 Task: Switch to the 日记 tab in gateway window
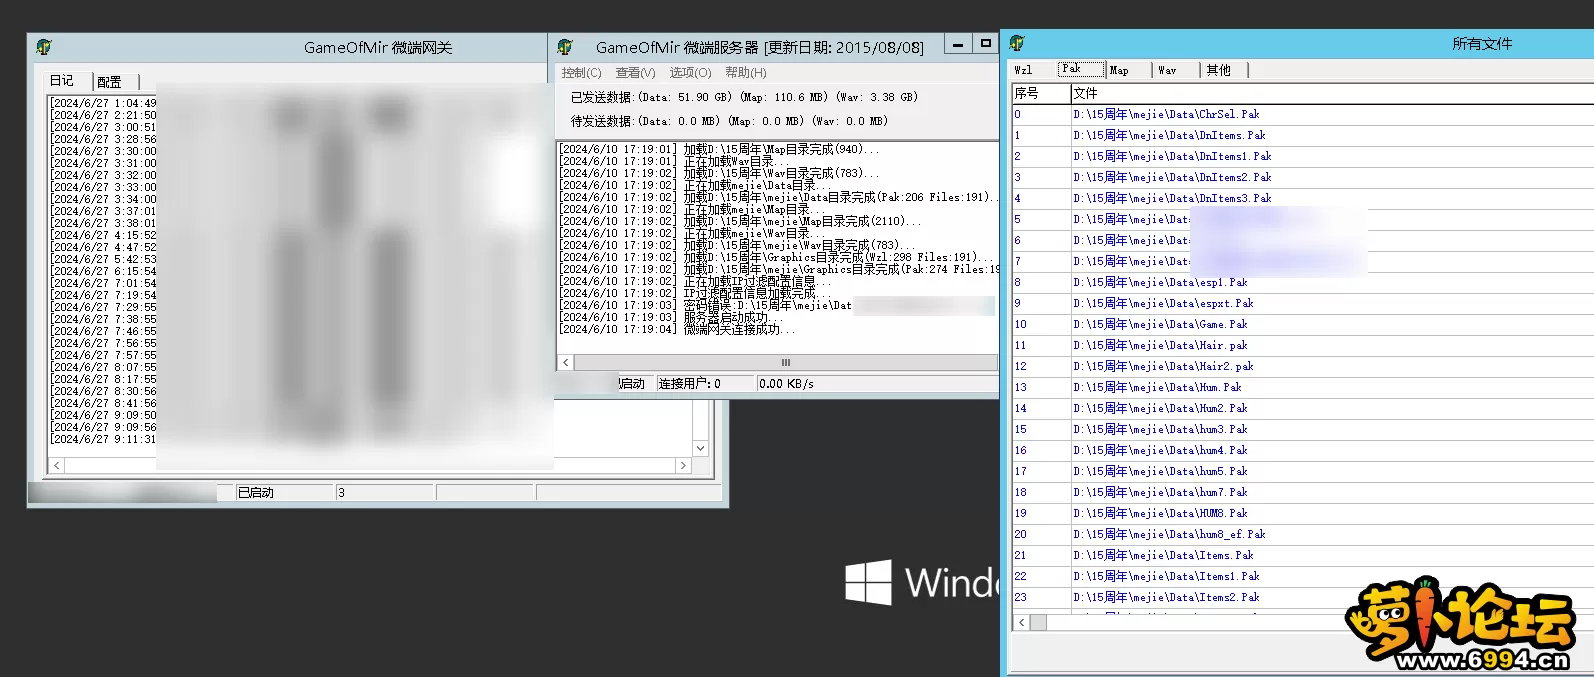click(62, 81)
